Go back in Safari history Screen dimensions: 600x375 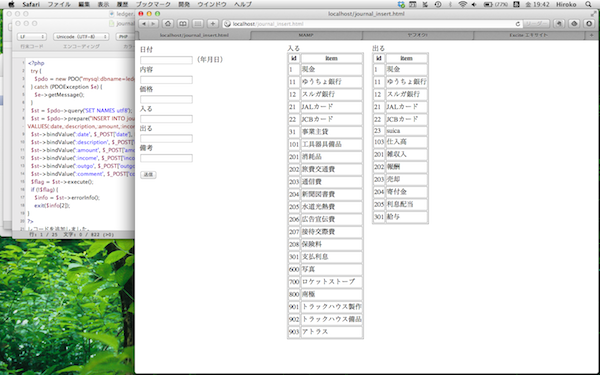[x=144, y=24]
